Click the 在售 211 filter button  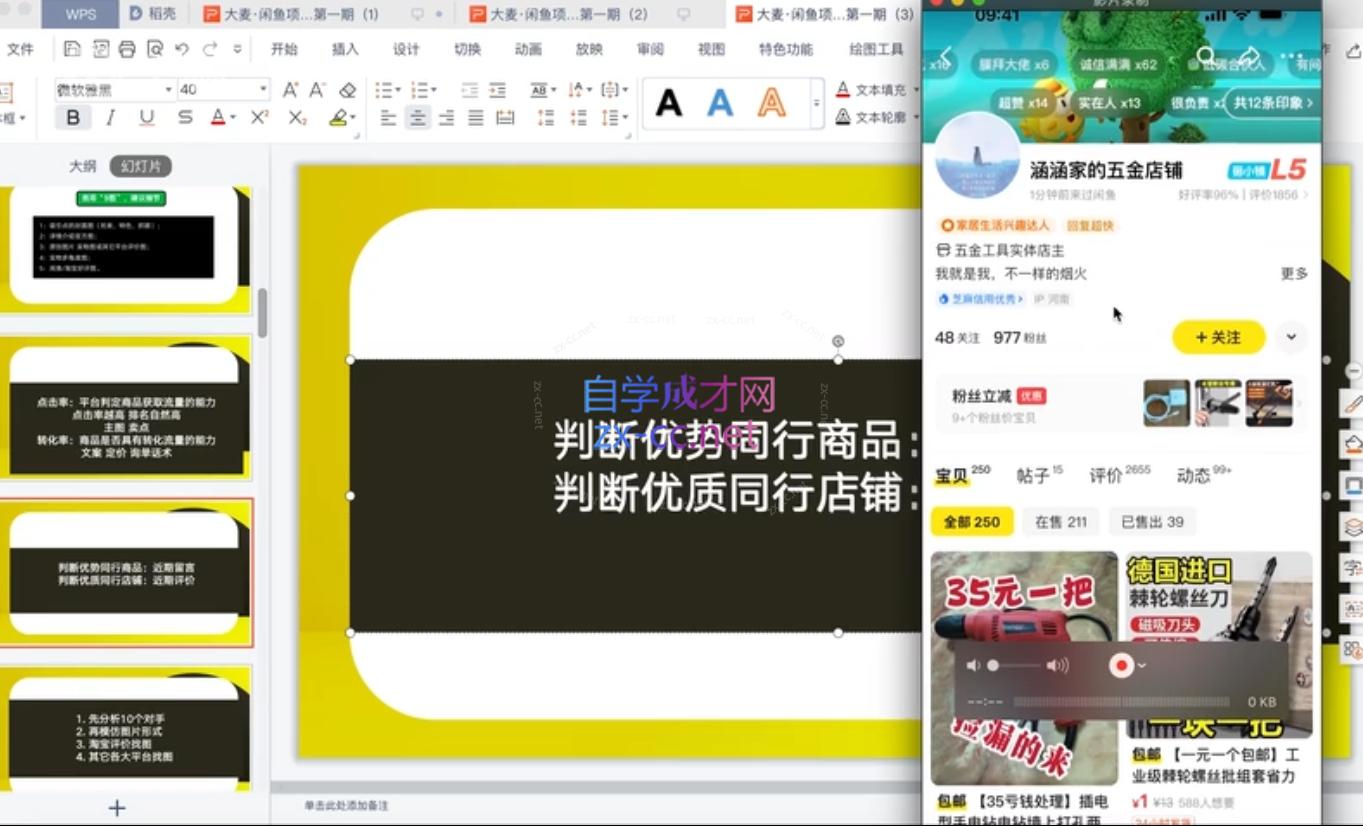point(1060,522)
